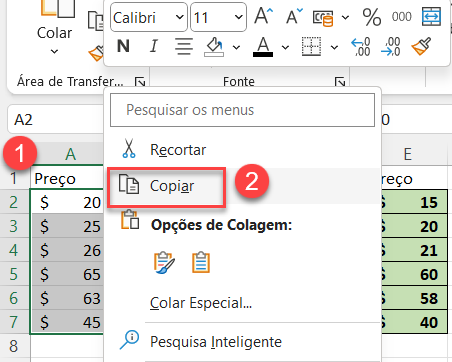Apply font color with underlined A icon
The width and height of the screenshot is (452, 362).
coord(263,47)
